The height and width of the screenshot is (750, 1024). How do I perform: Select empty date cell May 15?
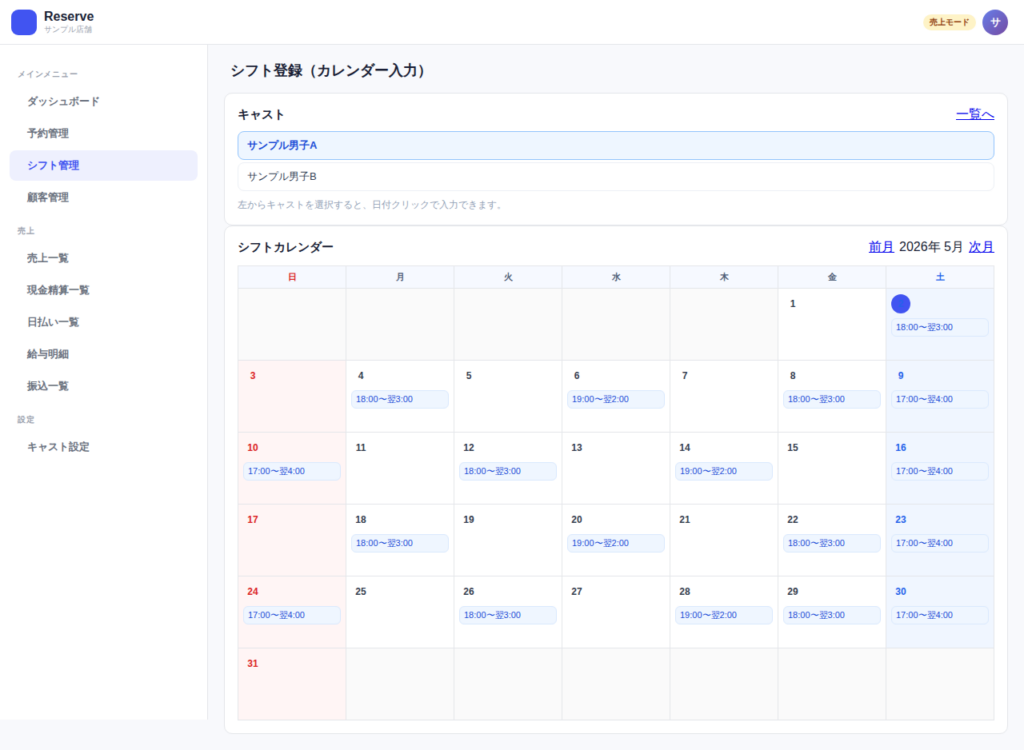831,468
